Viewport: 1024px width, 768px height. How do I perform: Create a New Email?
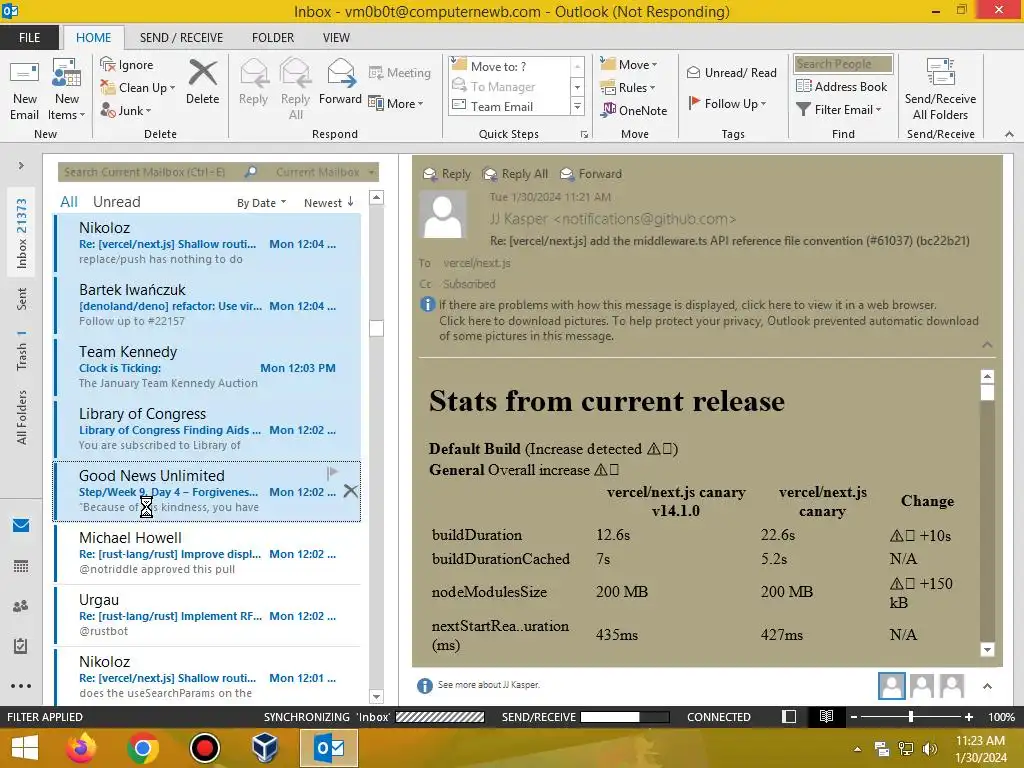24,90
